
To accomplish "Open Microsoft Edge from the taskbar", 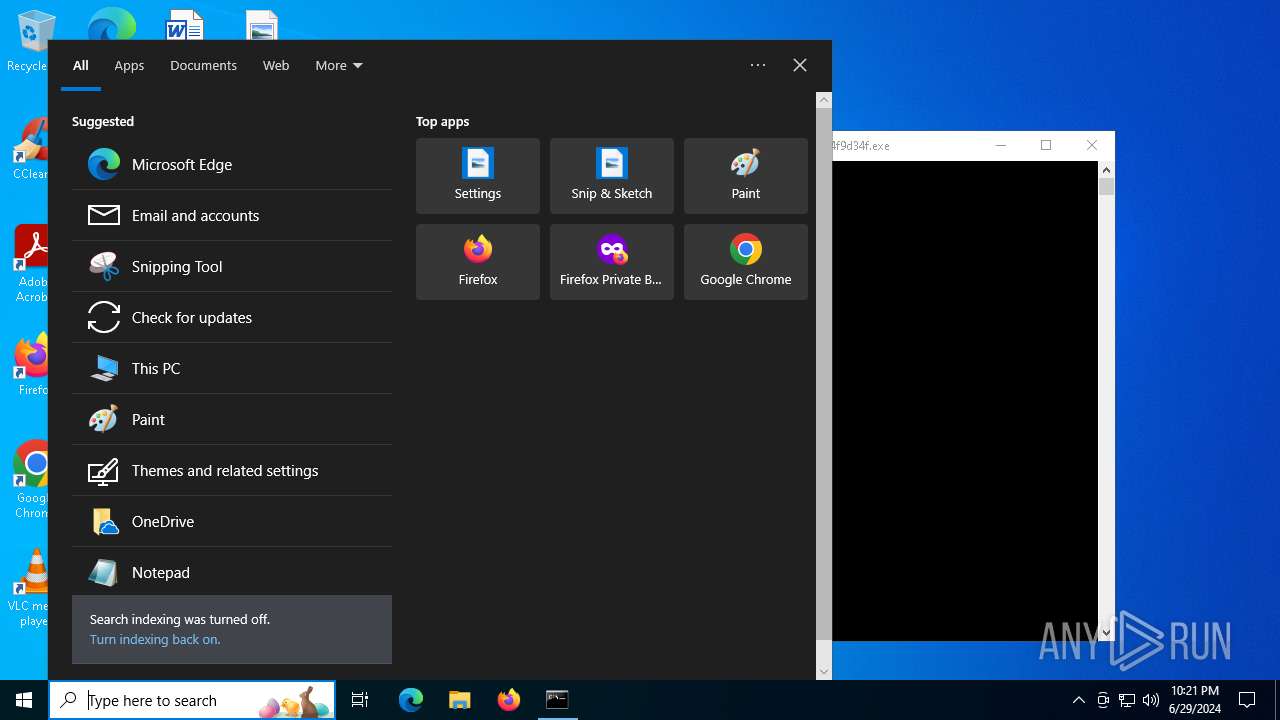I will click(411, 700).
